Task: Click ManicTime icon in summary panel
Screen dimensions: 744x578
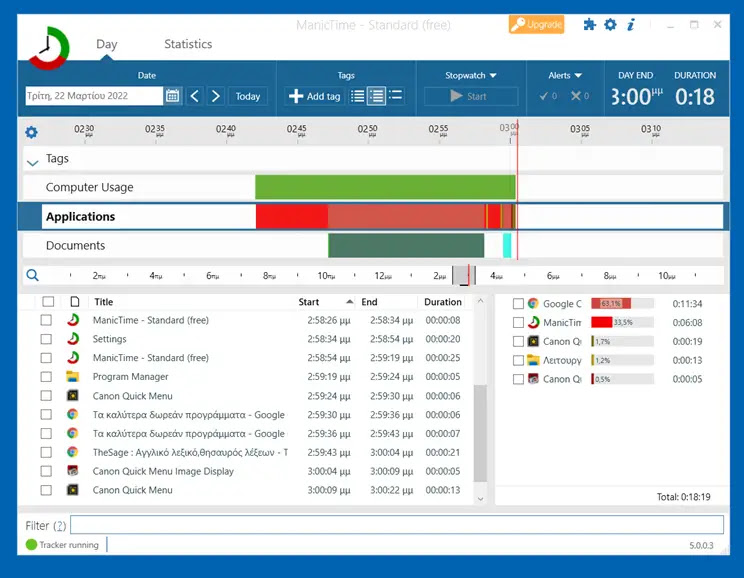Action: (533, 322)
